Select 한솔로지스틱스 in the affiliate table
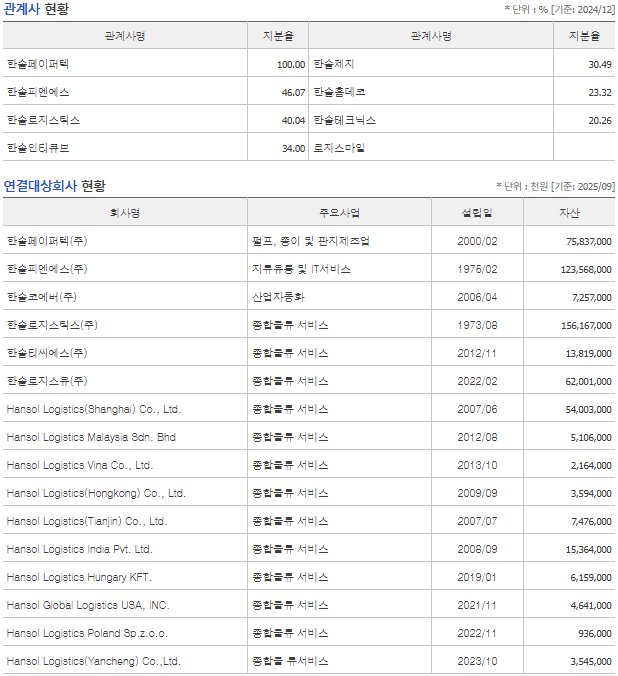Image resolution: width=618 pixels, height=676 pixels. [43, 120]
